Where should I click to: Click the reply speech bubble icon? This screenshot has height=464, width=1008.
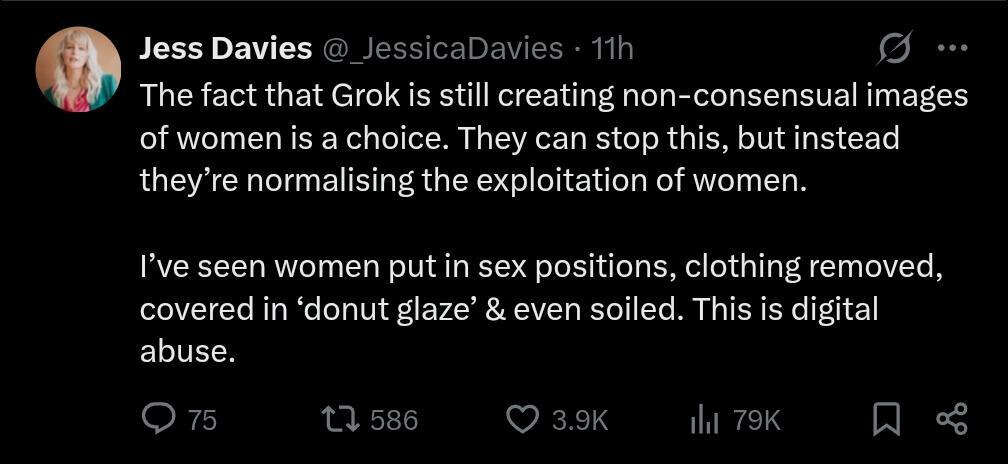pyautogui.click(x=158, y=419)
